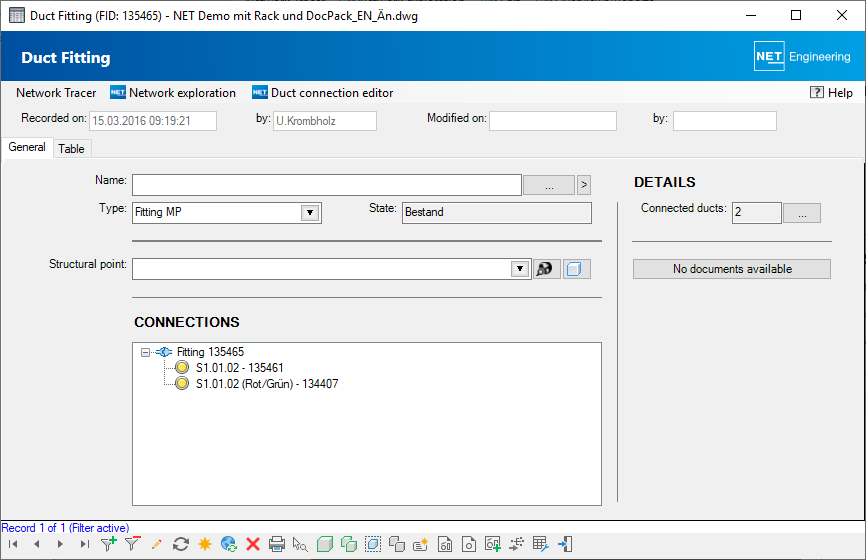Click the ellipsis button beside Connected ducts

(x=801, y=212)
